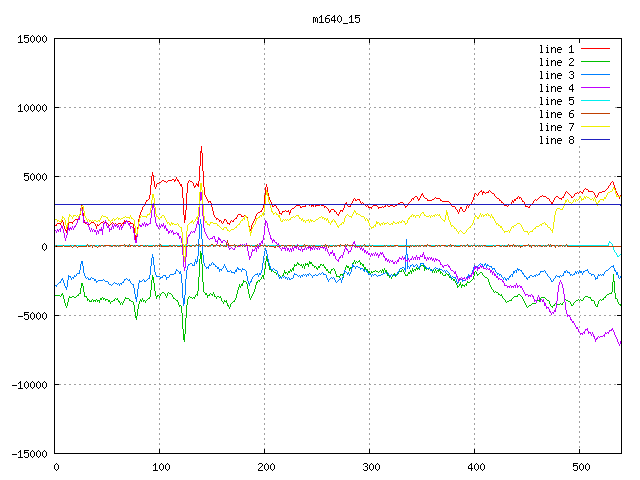Click the tallest red peak near x=140
640x480 pixels.
pyautogui.click(x=201, y=148)
